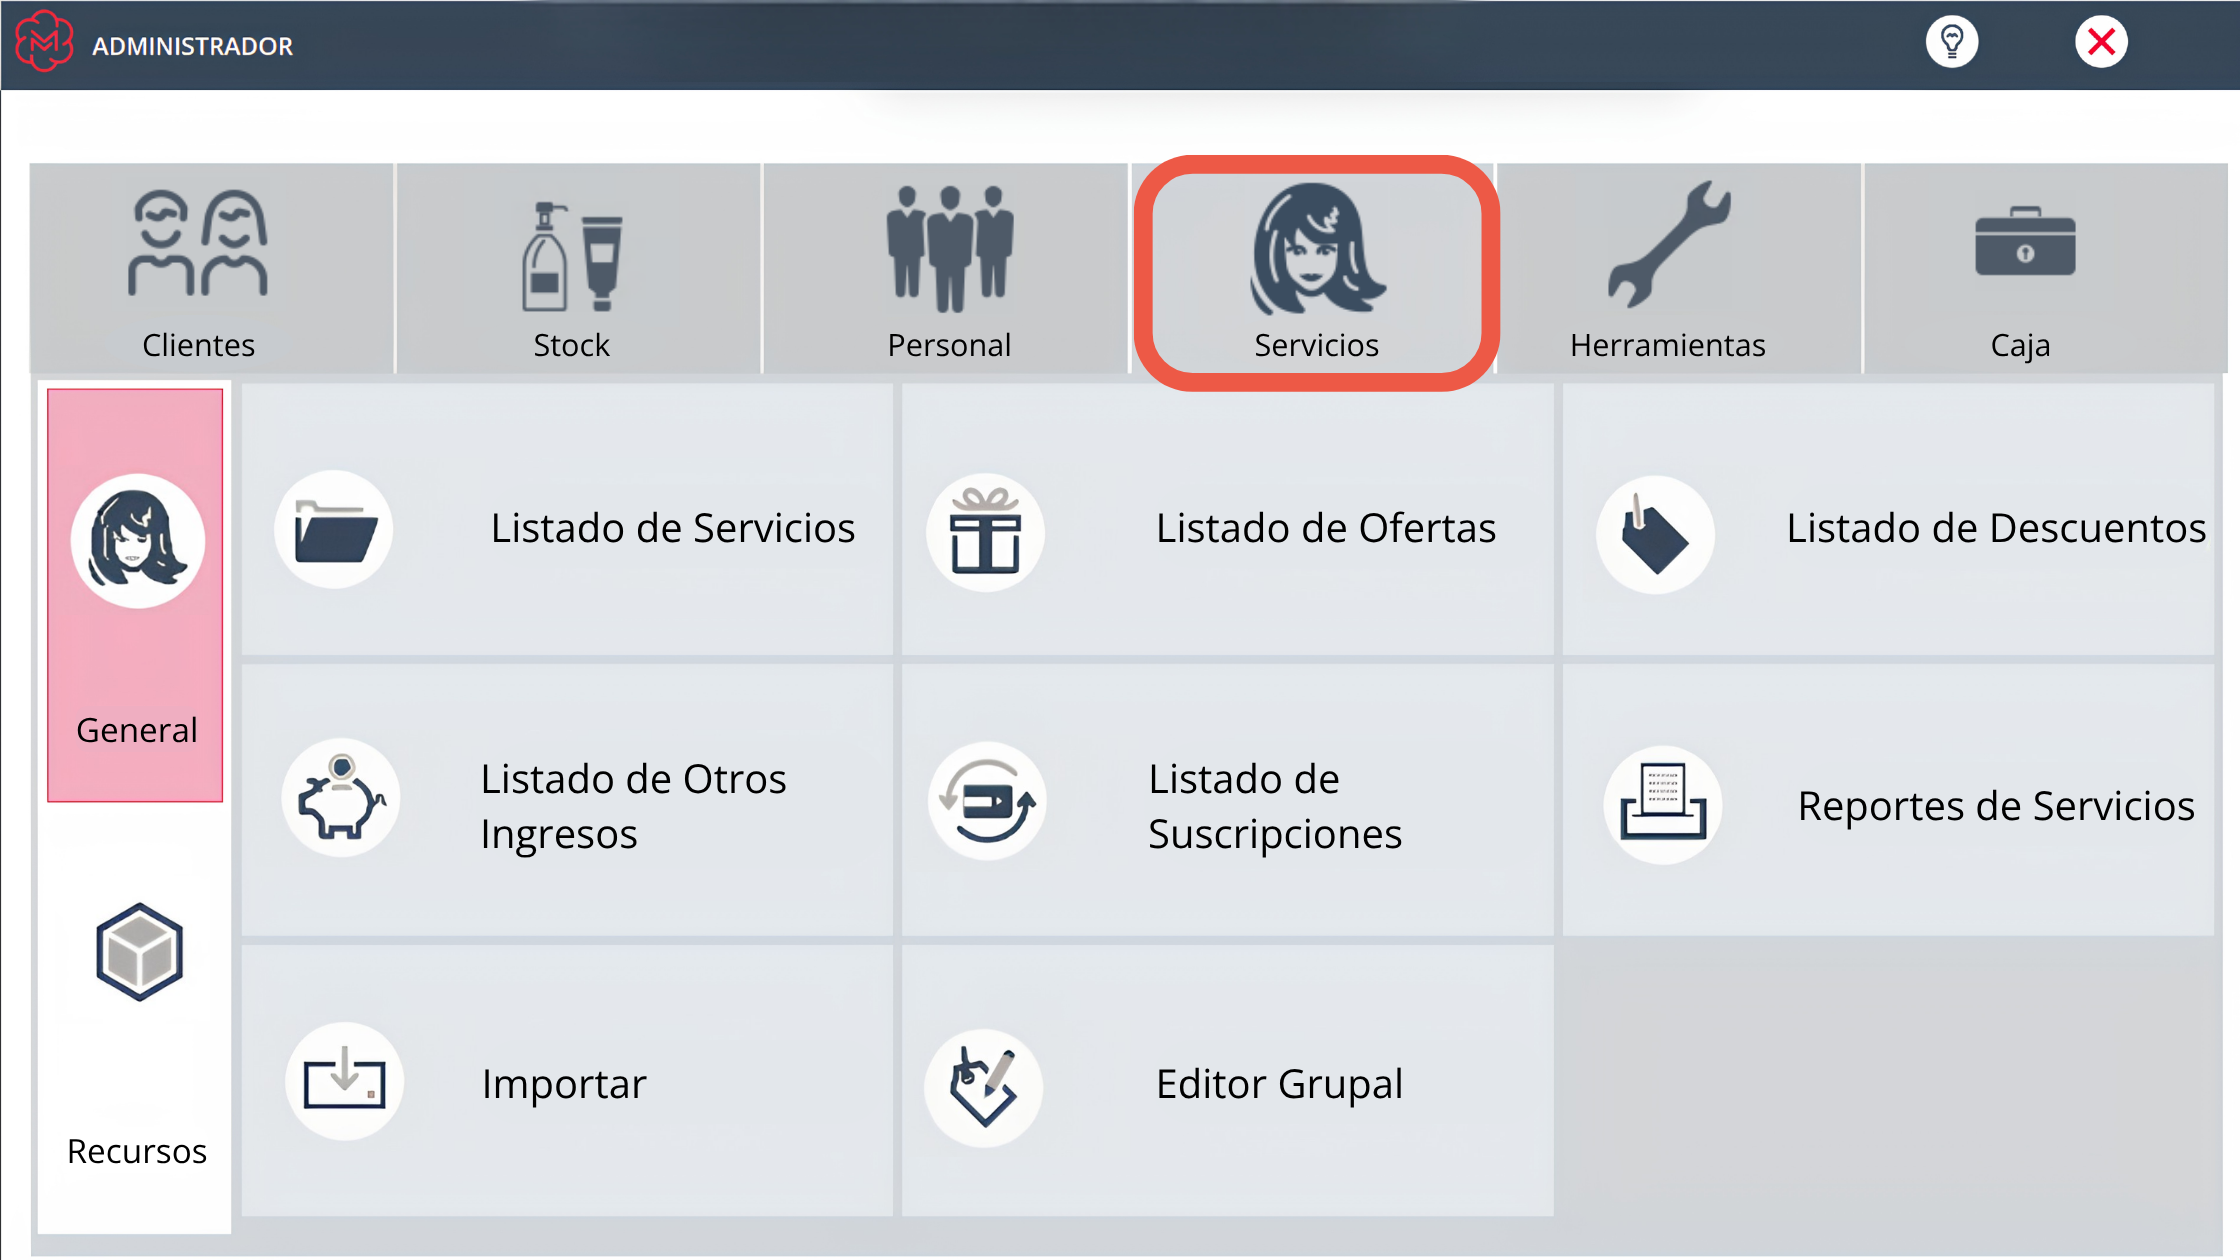2240x1260 pixels.
Task: Open the Importar option
Action: (567, 1081)
